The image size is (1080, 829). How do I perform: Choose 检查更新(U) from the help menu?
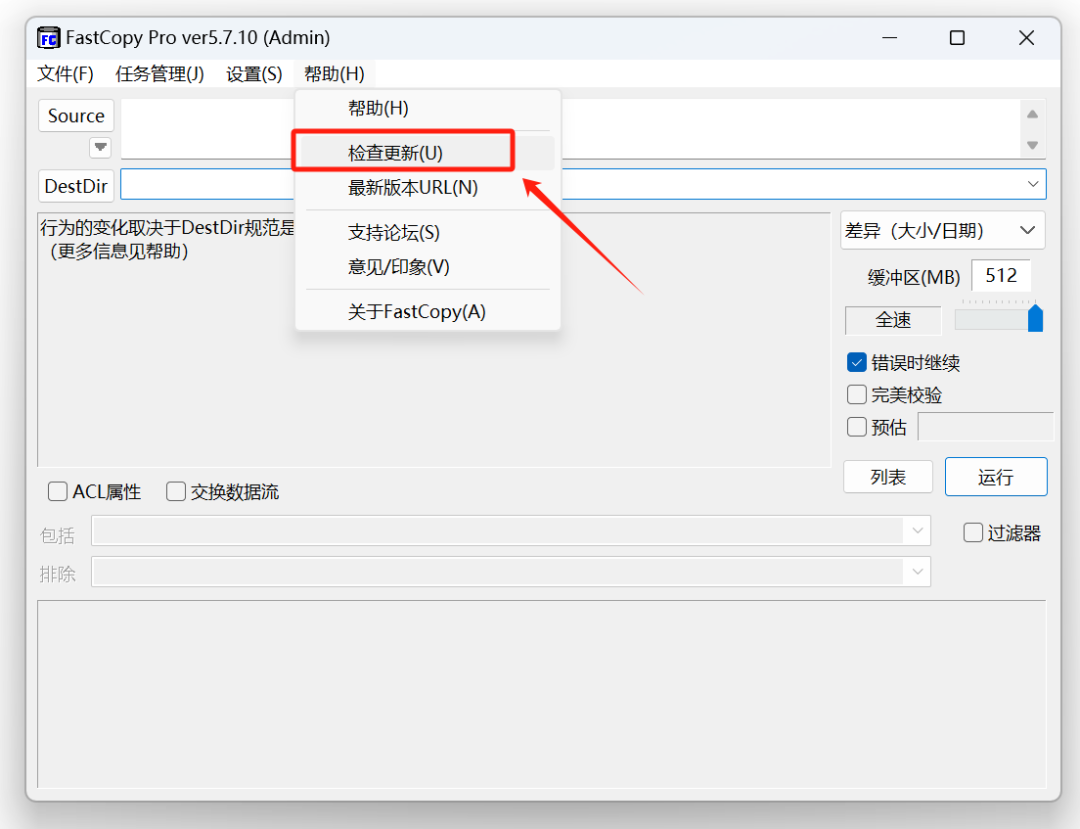click(428, 153)
